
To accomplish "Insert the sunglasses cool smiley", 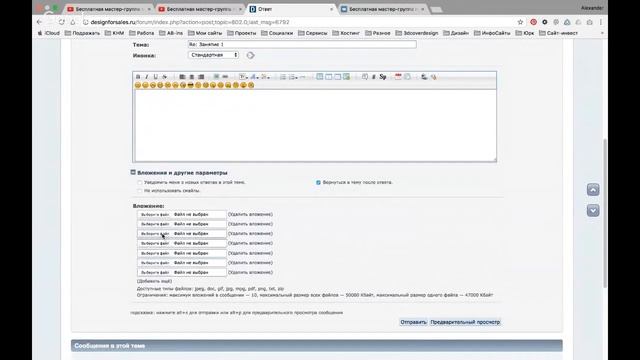I will tap(191, 85).
